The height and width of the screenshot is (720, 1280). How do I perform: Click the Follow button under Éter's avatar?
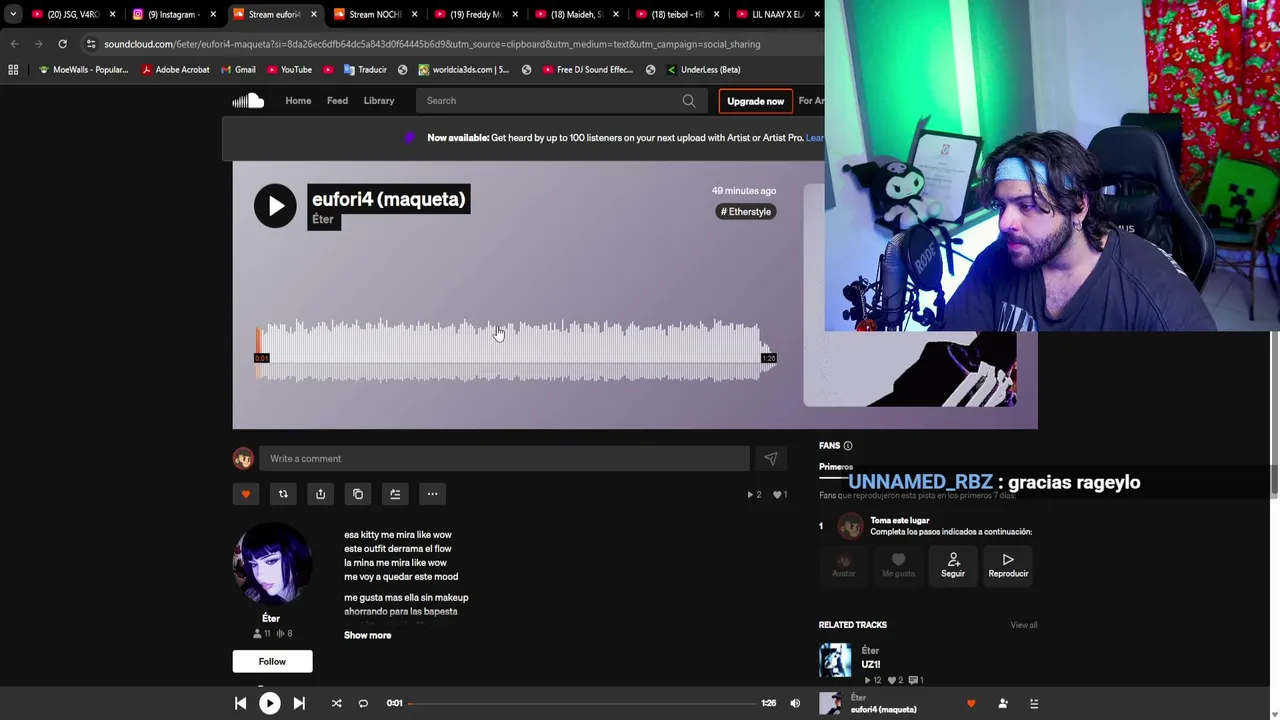pos(273,661)
